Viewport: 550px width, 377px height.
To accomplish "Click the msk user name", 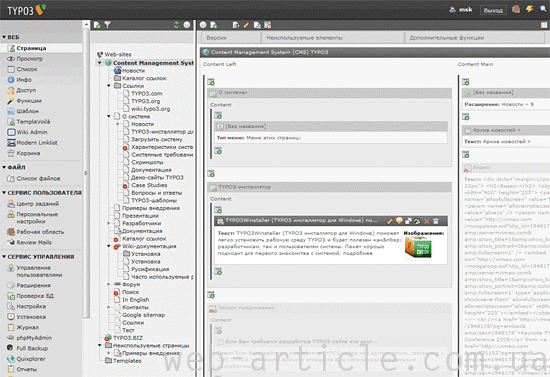I will (x=465, y=10).
